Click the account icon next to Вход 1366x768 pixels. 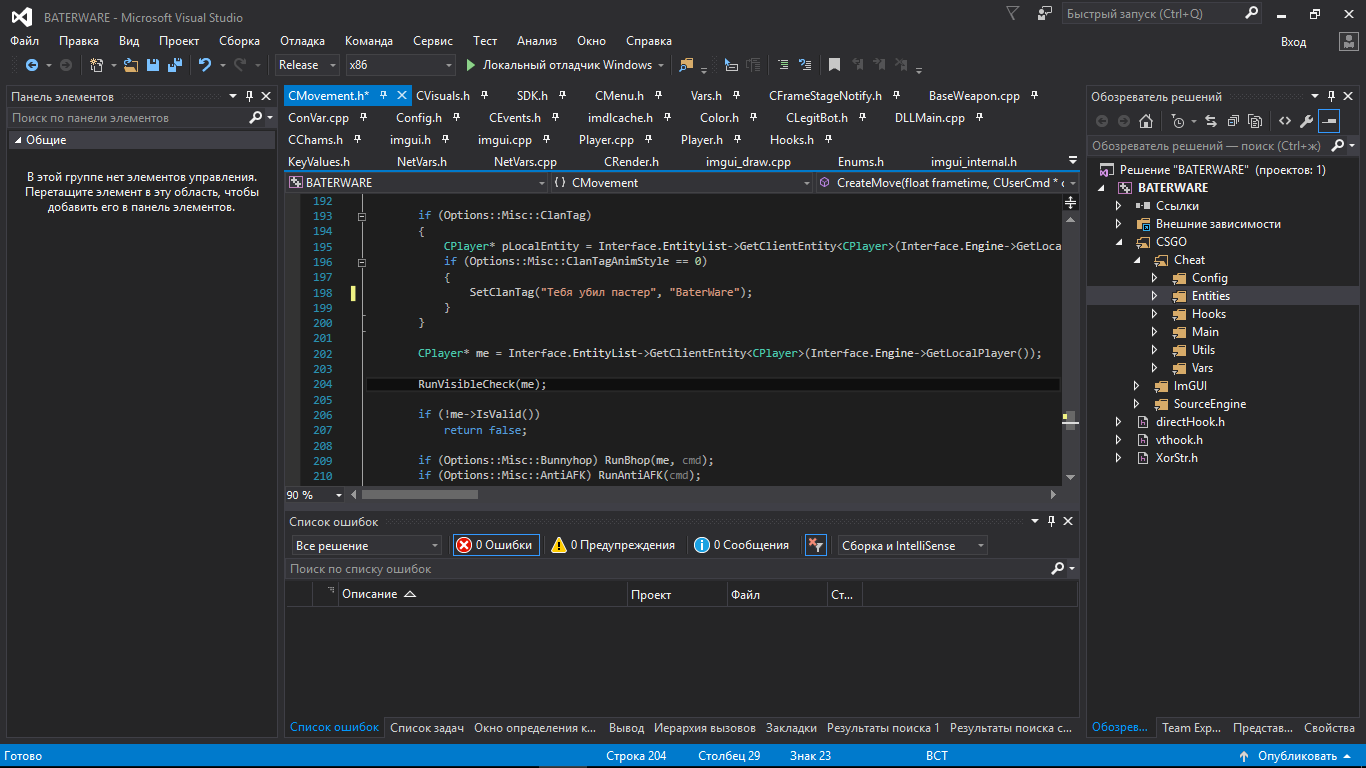1347,41
